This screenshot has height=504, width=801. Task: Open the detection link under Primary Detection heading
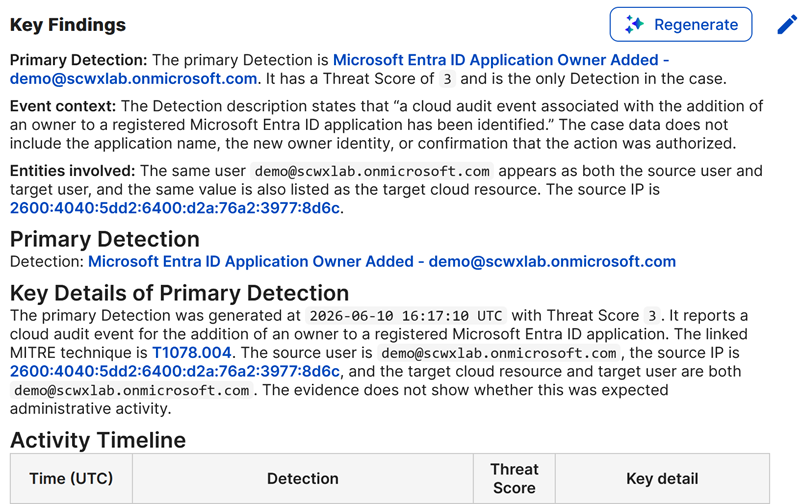pyautogui.click(x=382, y=261)
